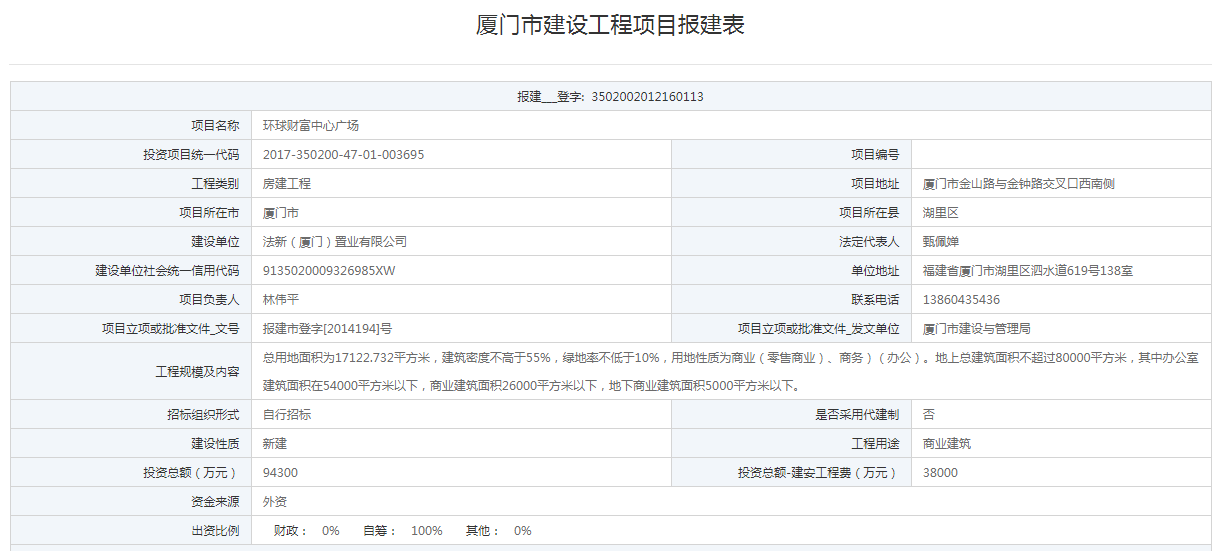Click the 工程类别 label
Viewport: 1224px width, 551px height.
tap(215, 184)
